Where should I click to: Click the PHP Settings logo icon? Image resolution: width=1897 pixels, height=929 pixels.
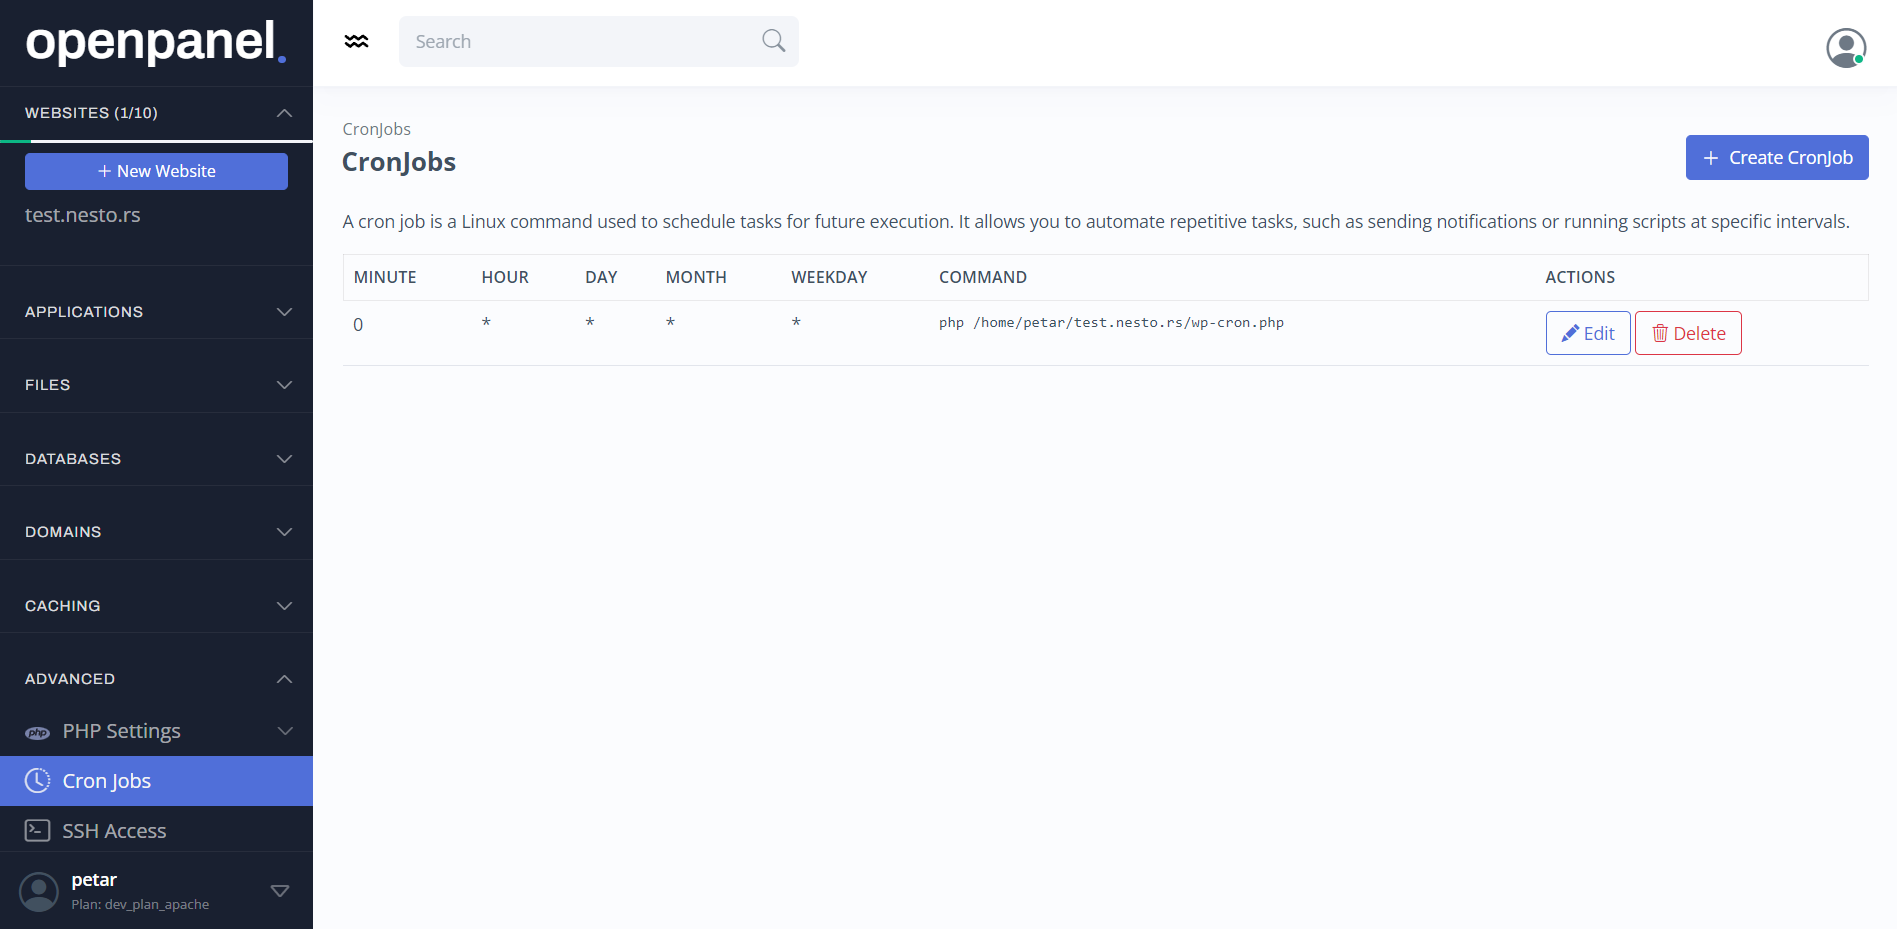(x=37, y=732)
